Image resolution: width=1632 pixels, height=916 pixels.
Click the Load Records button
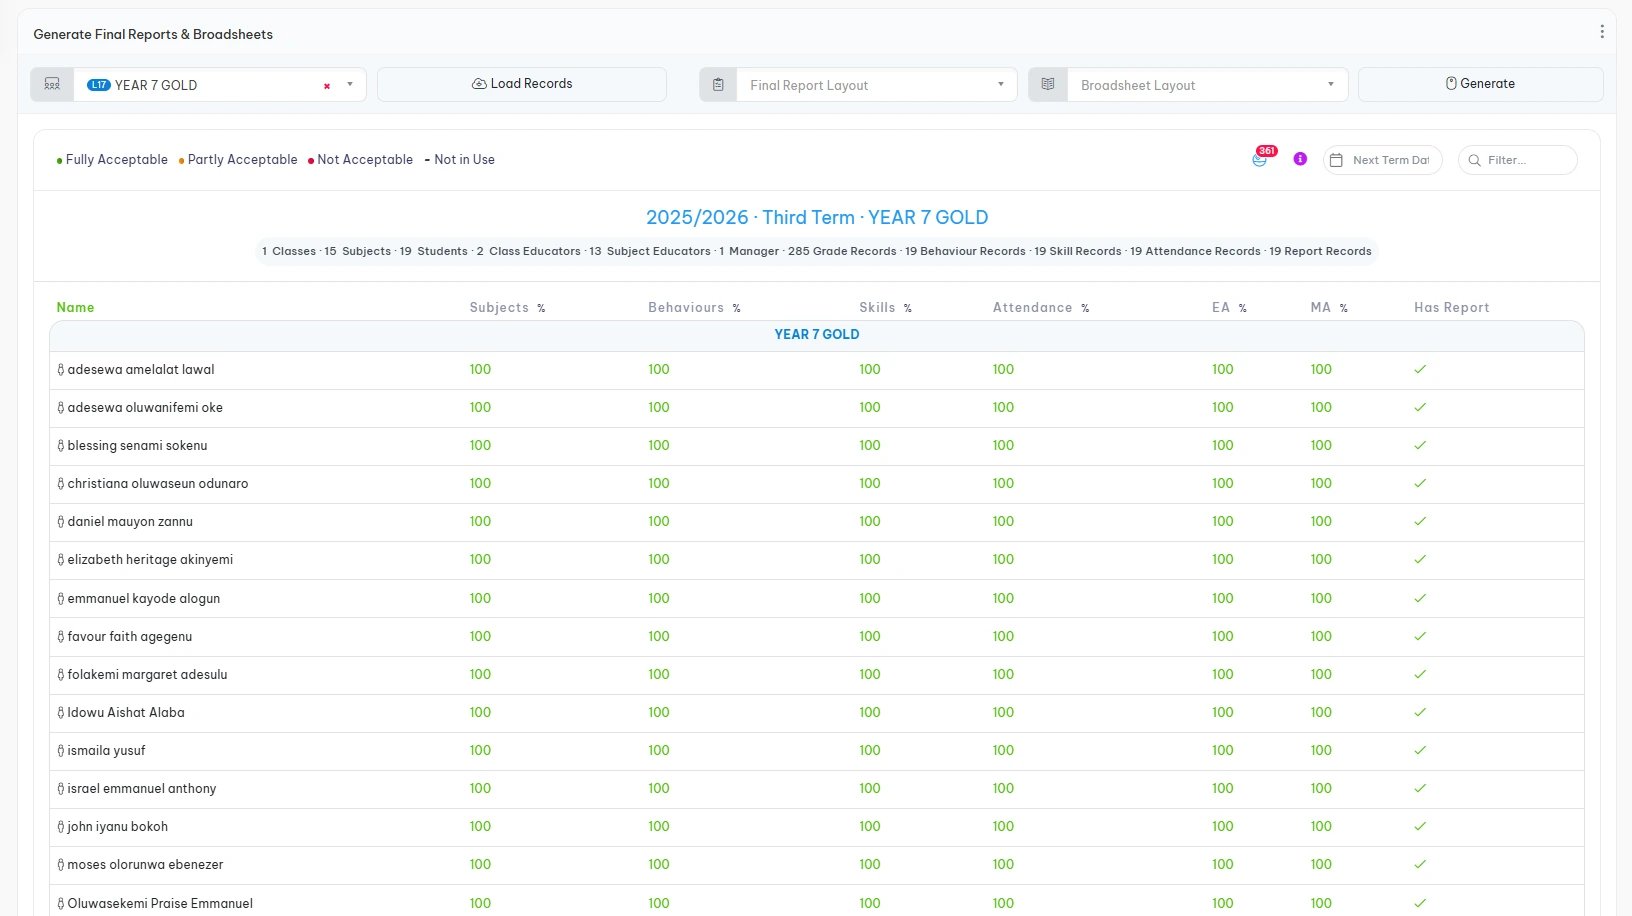coord(522,84)
